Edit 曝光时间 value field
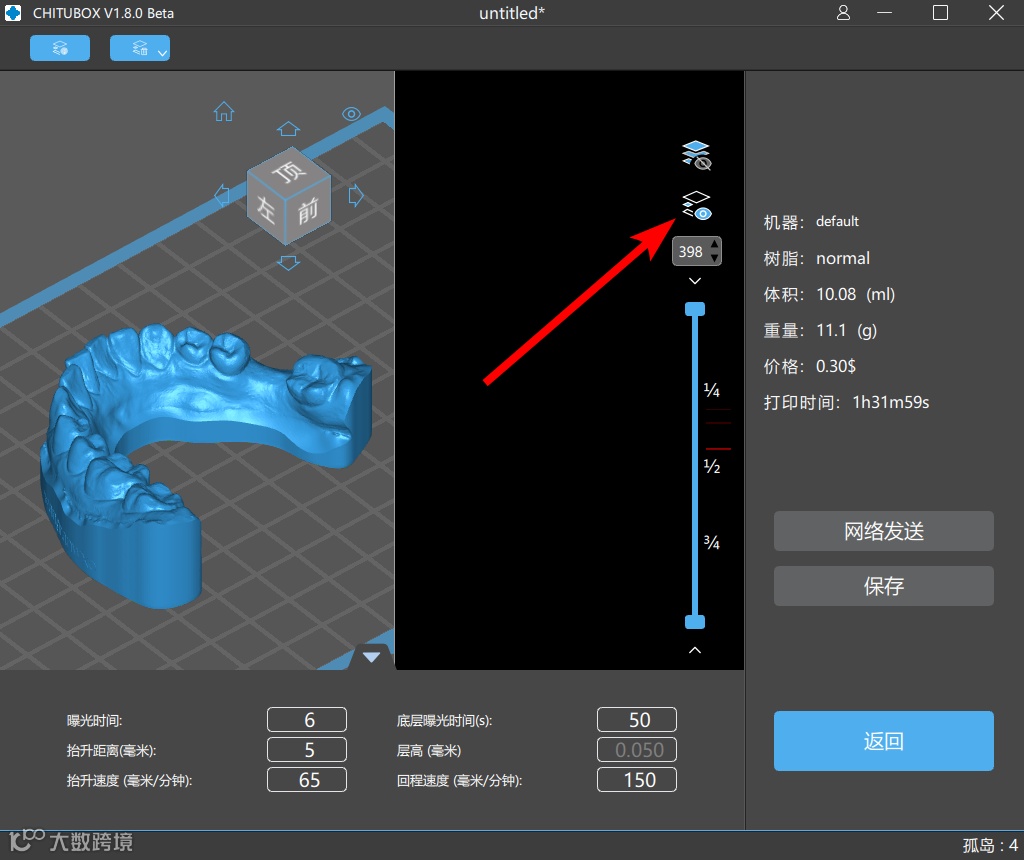The image size is (1024, 860). (x=307, y=720)
